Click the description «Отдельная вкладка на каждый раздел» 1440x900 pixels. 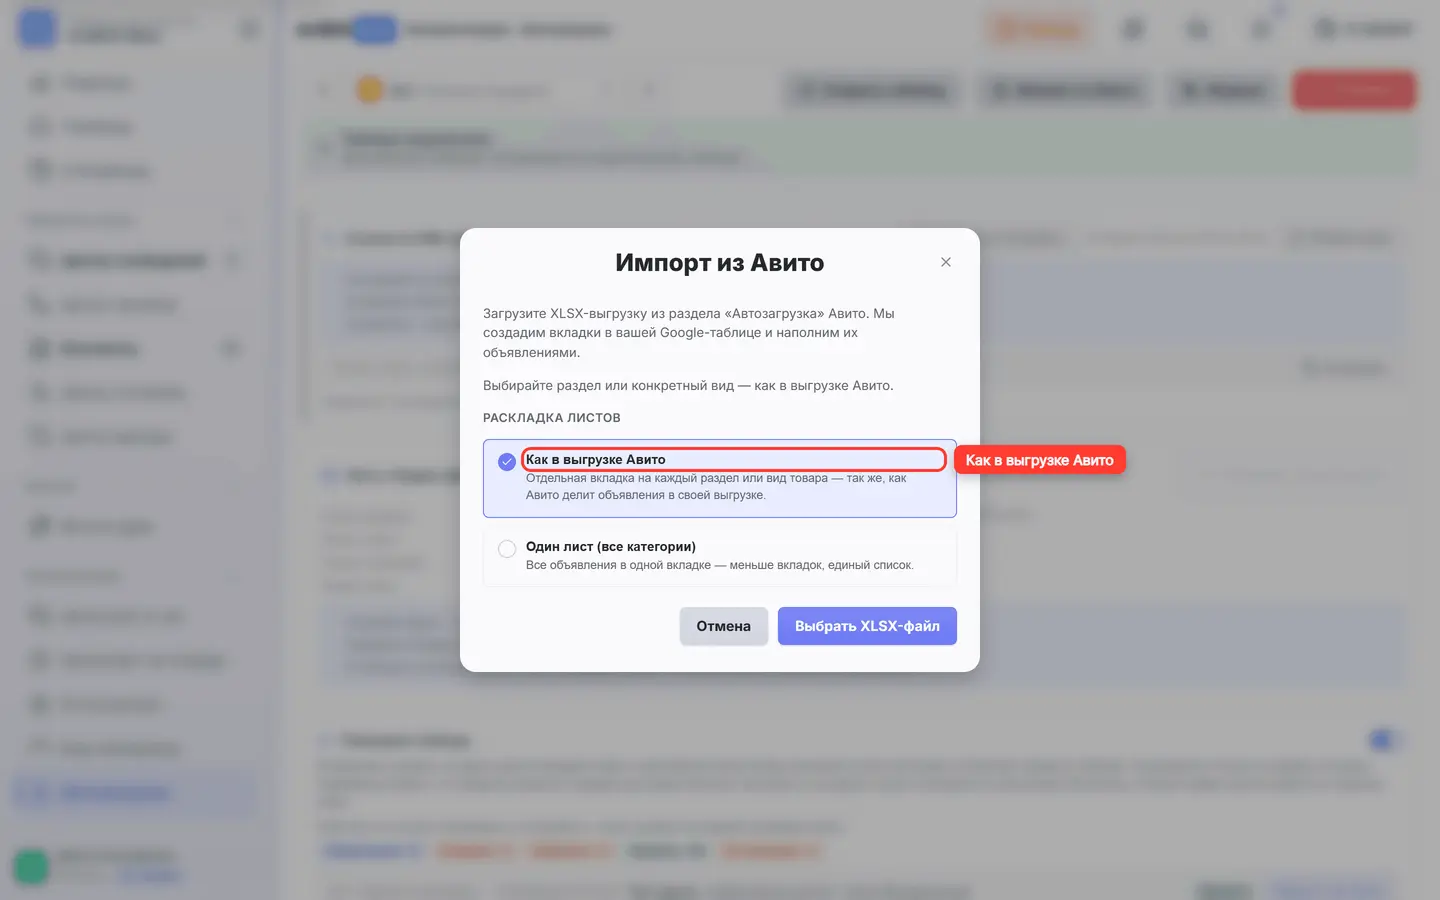tap(716, 486)
